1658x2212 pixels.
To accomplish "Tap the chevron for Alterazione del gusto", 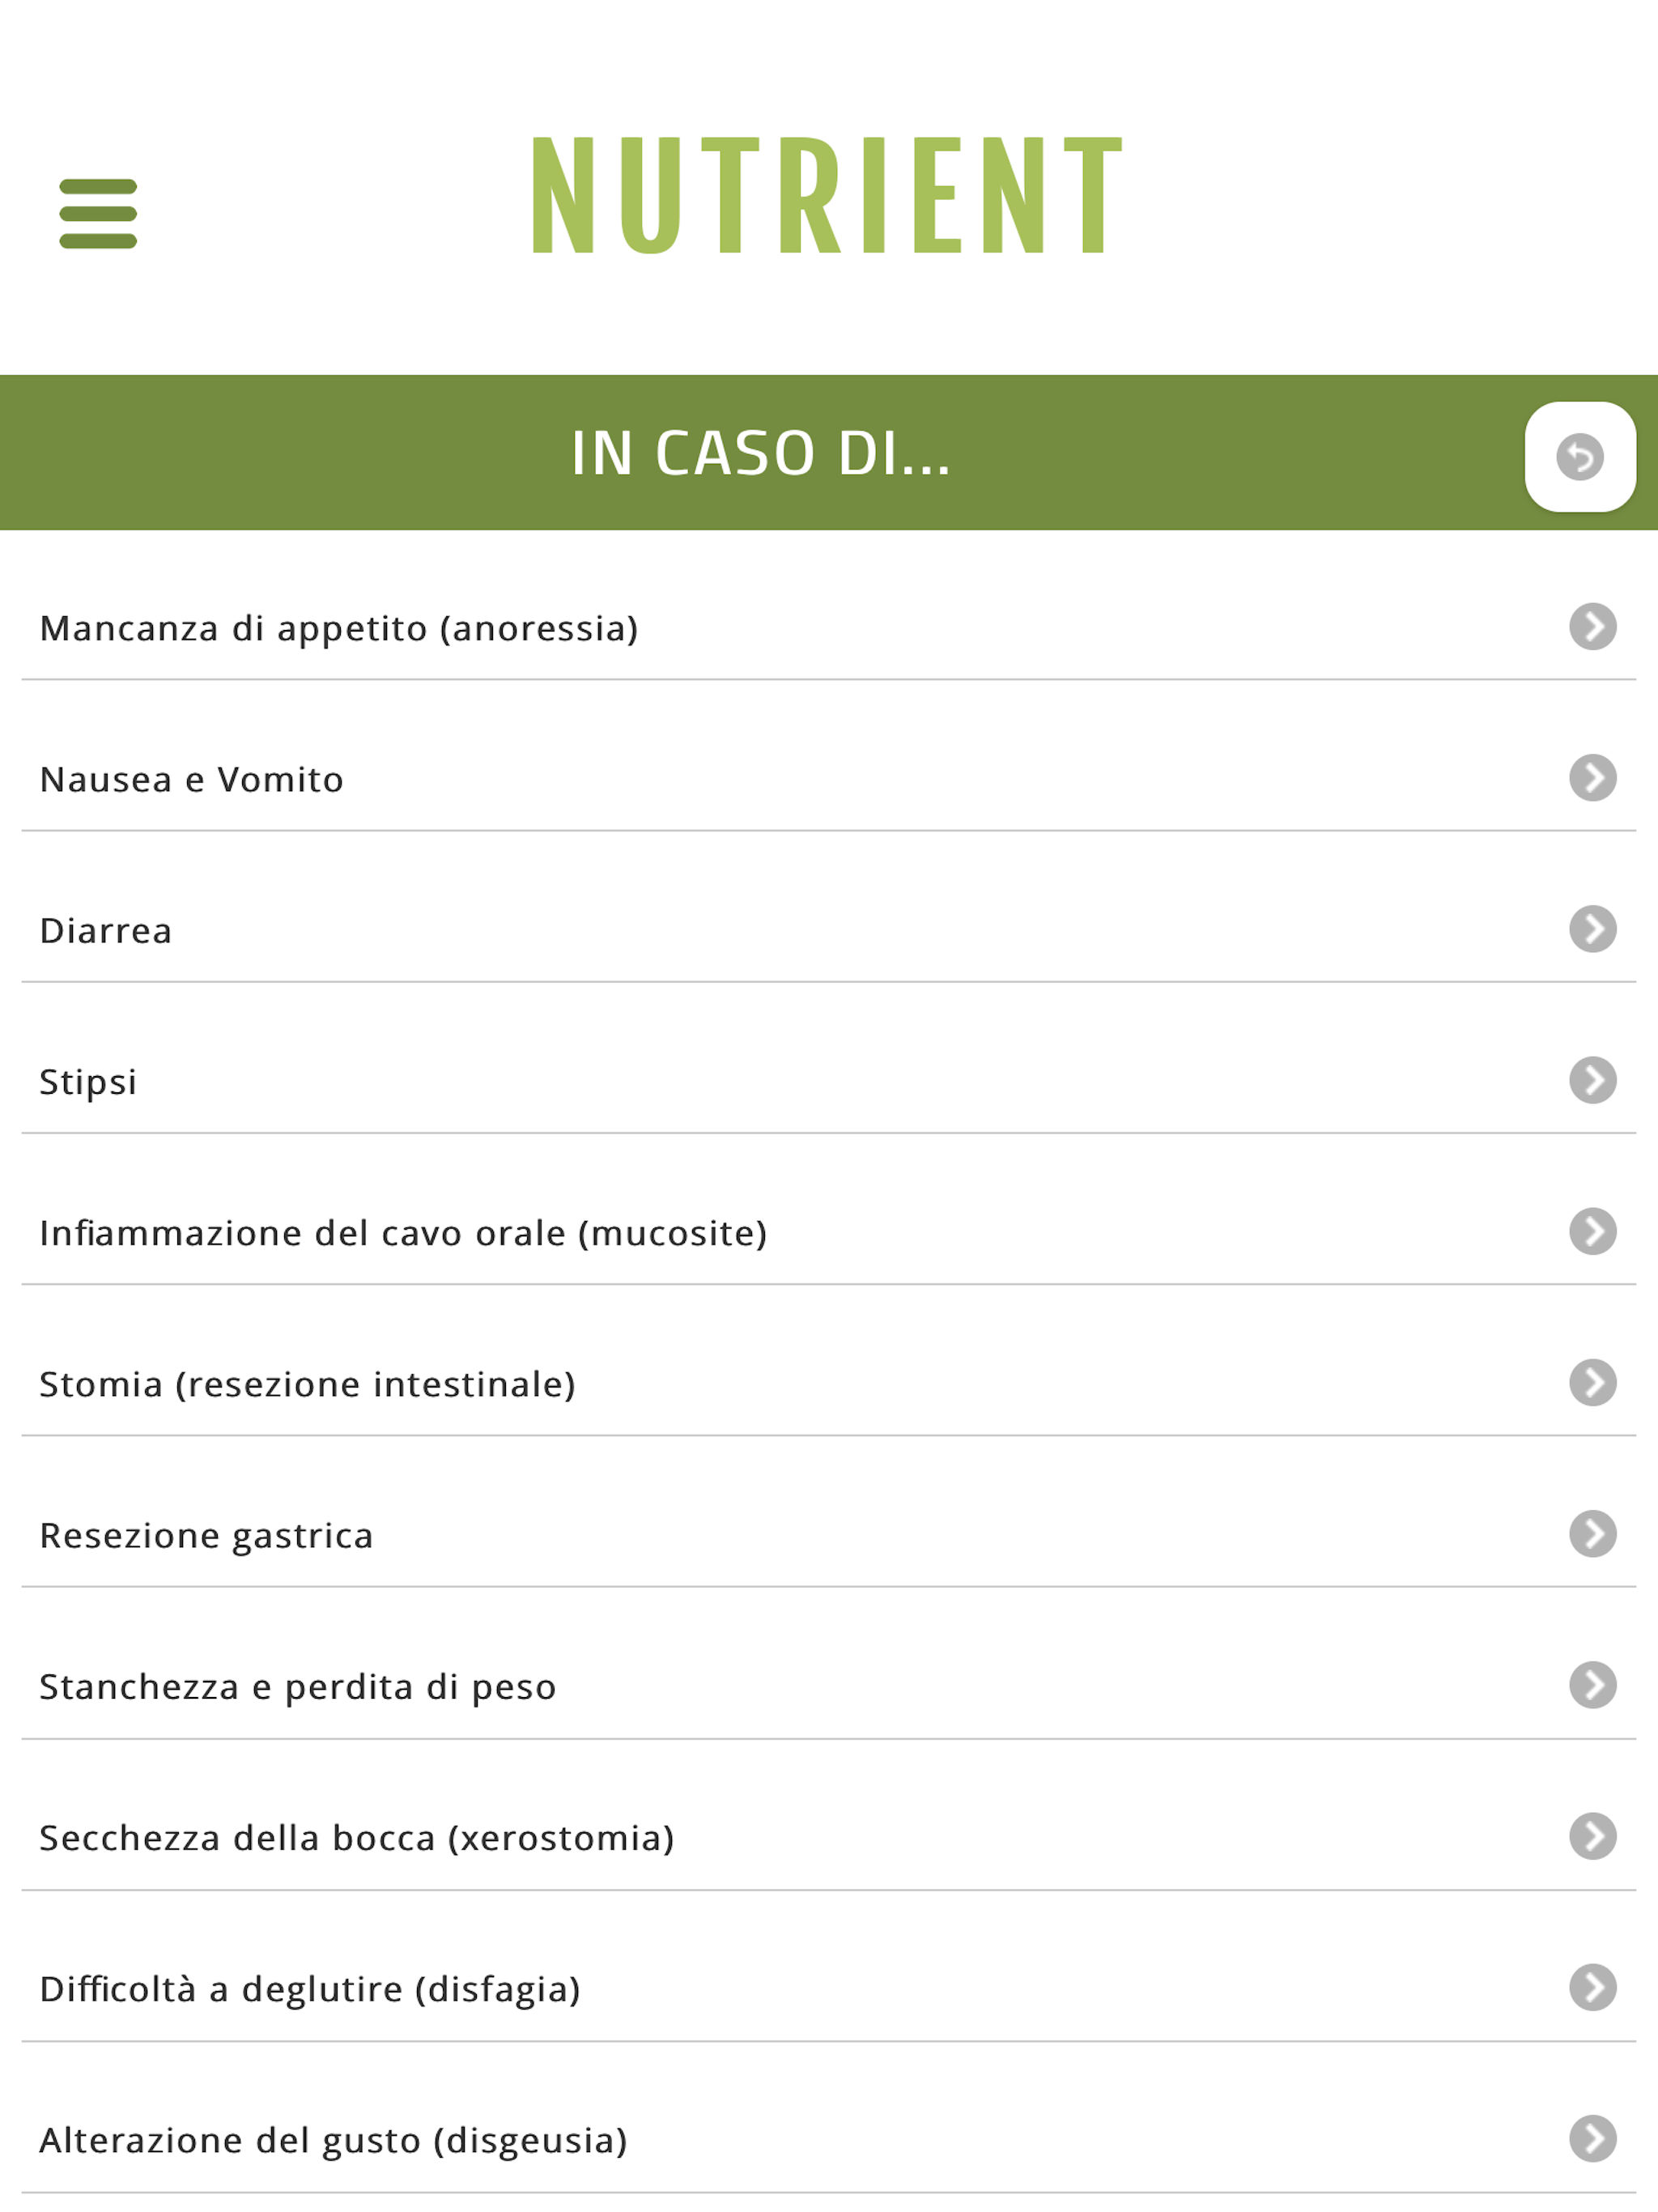I will [x=1593, y=2138].
